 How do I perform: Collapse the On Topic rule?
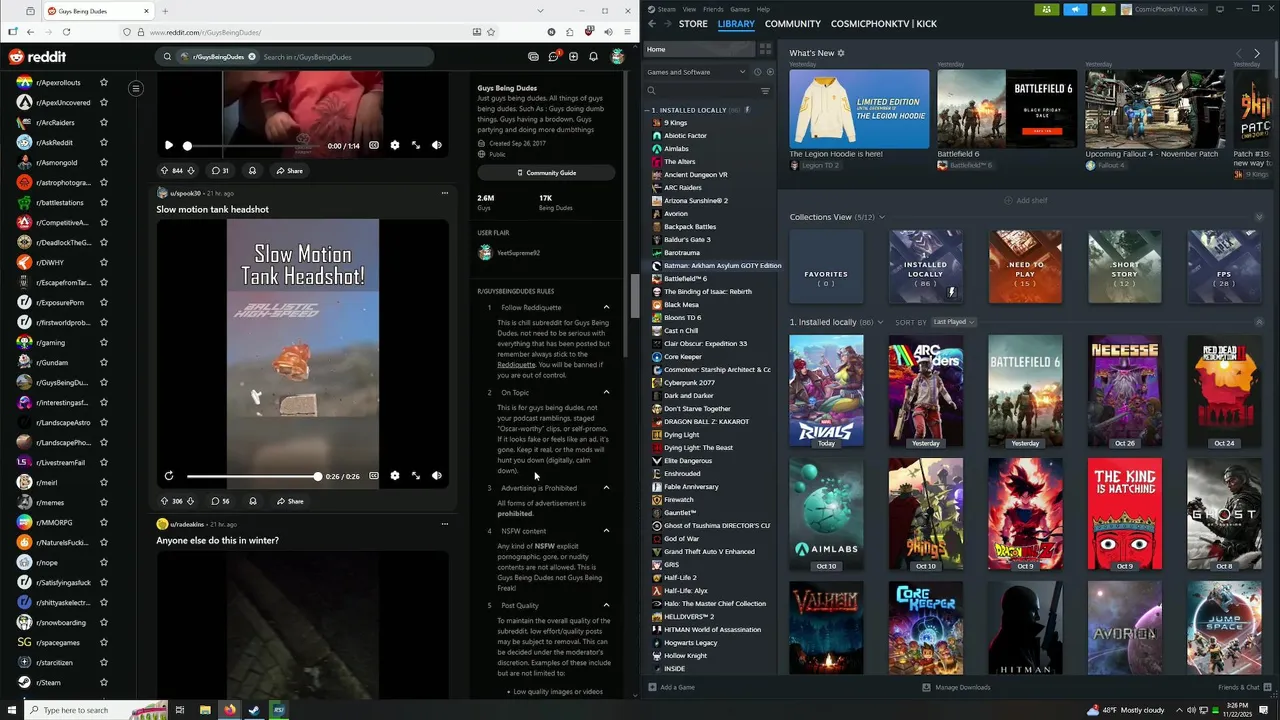coord(606,392)
